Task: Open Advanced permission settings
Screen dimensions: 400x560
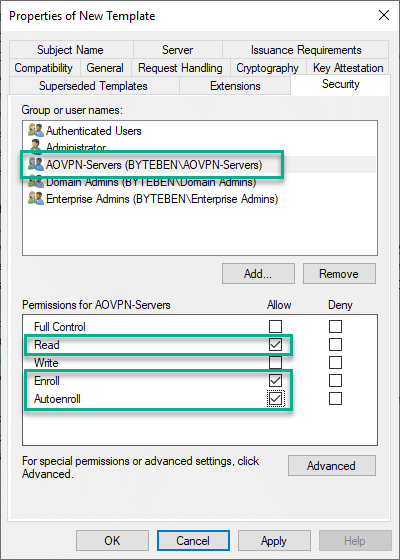Action: (332, 465)
